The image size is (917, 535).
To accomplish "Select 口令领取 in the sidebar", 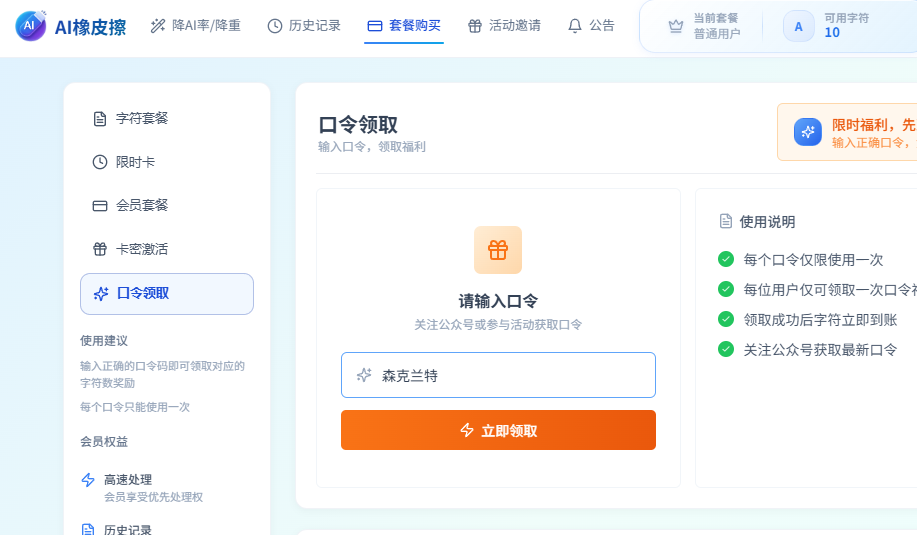I will pyautogui.click(x=167, y=294).
